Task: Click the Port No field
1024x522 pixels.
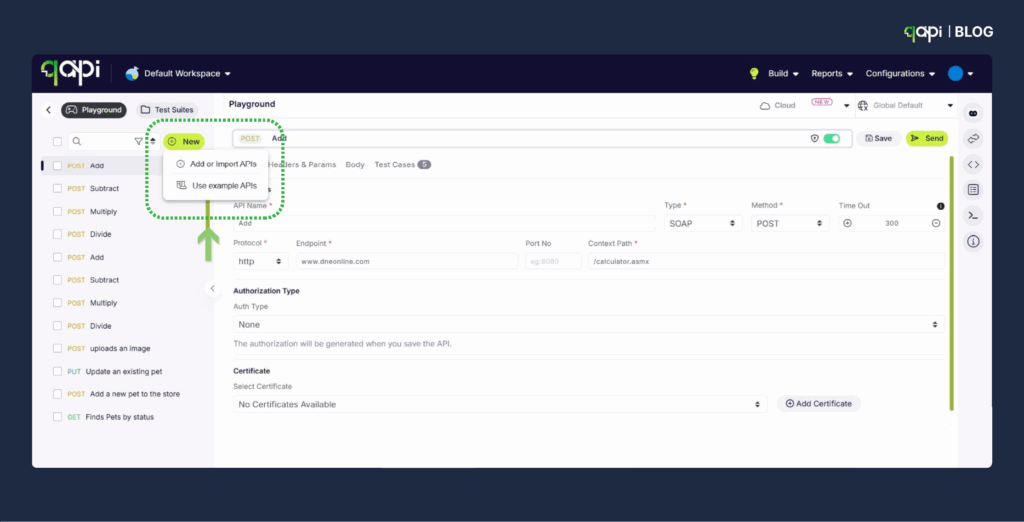Action: pos(553,261)
